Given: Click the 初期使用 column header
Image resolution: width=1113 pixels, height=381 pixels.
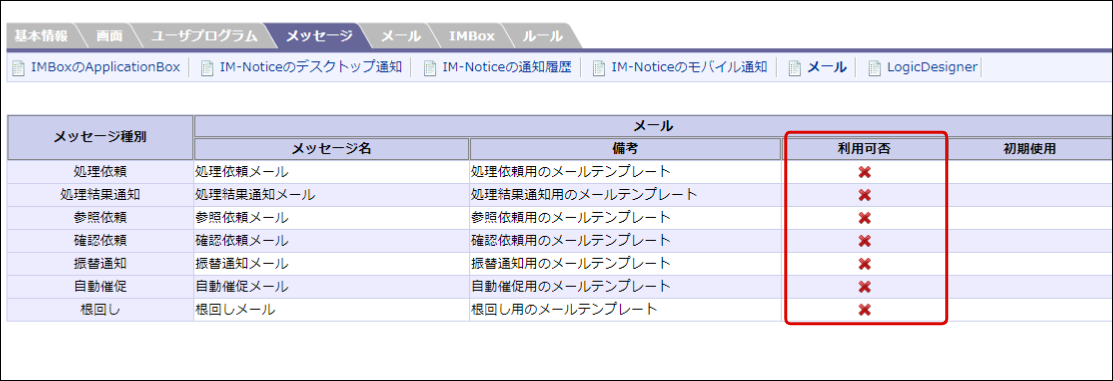Looking at the screenshot, I should [x=1029, y=149].
